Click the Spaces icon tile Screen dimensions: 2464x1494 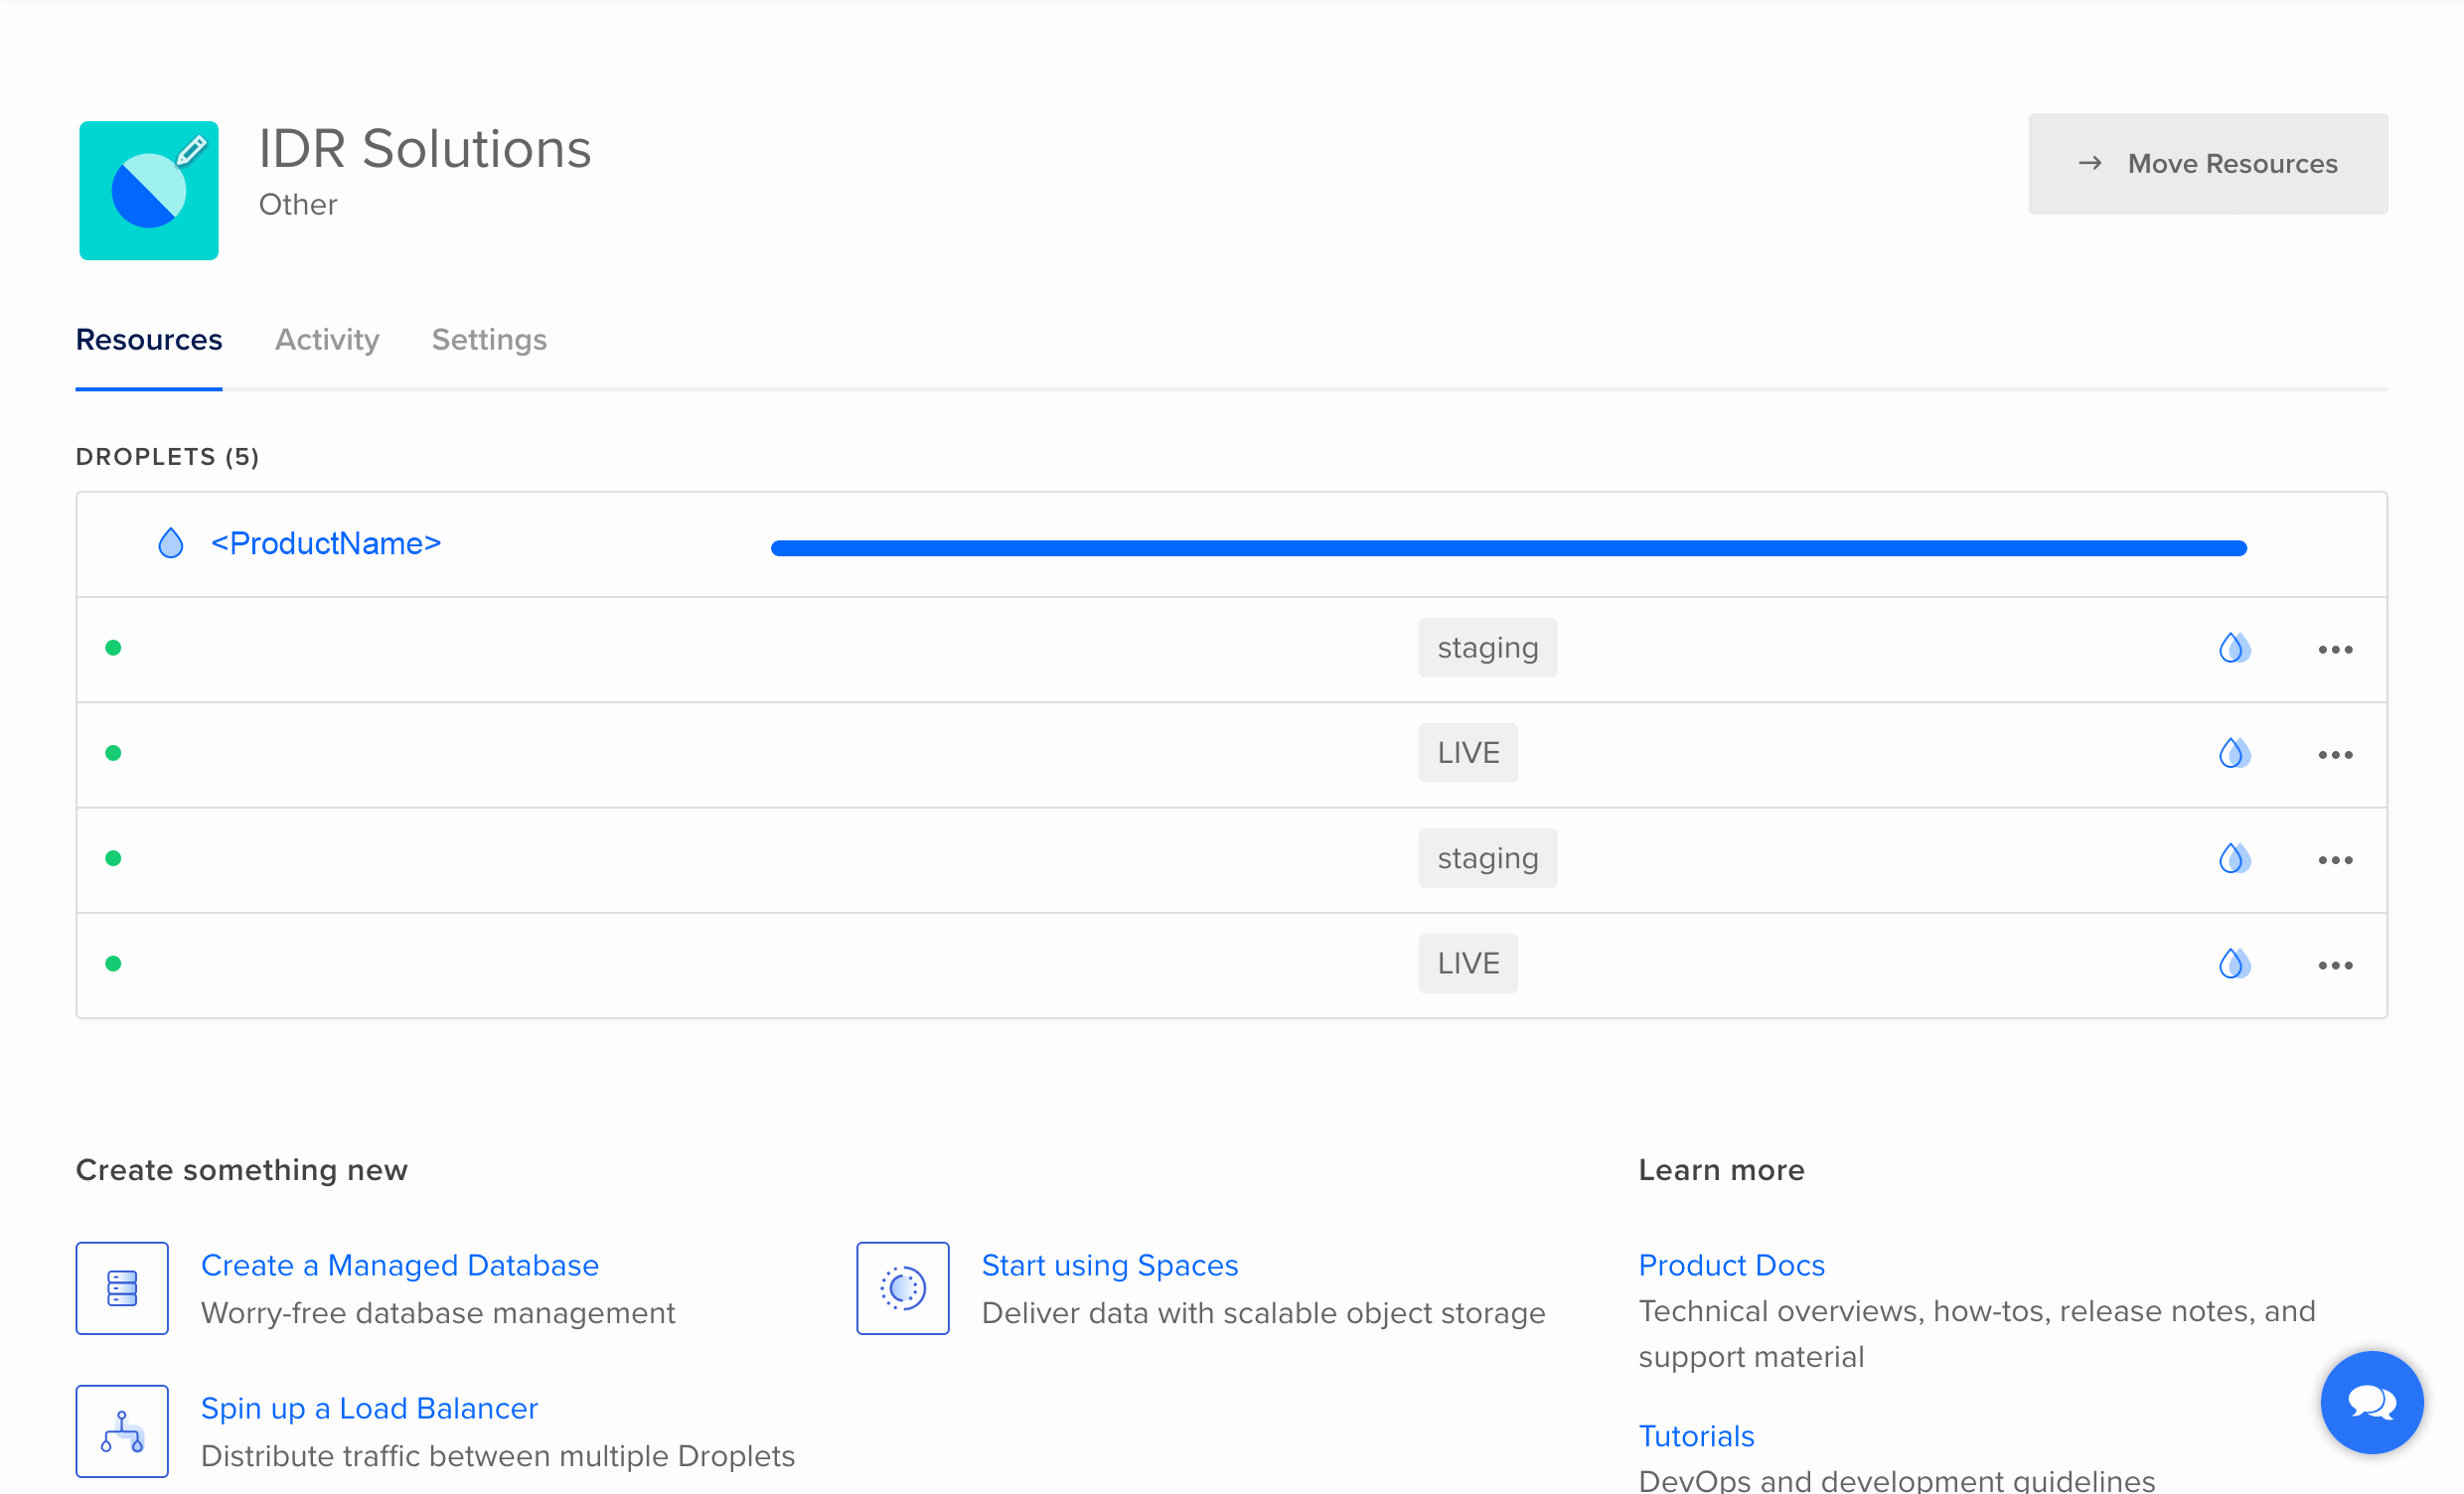902,1288
